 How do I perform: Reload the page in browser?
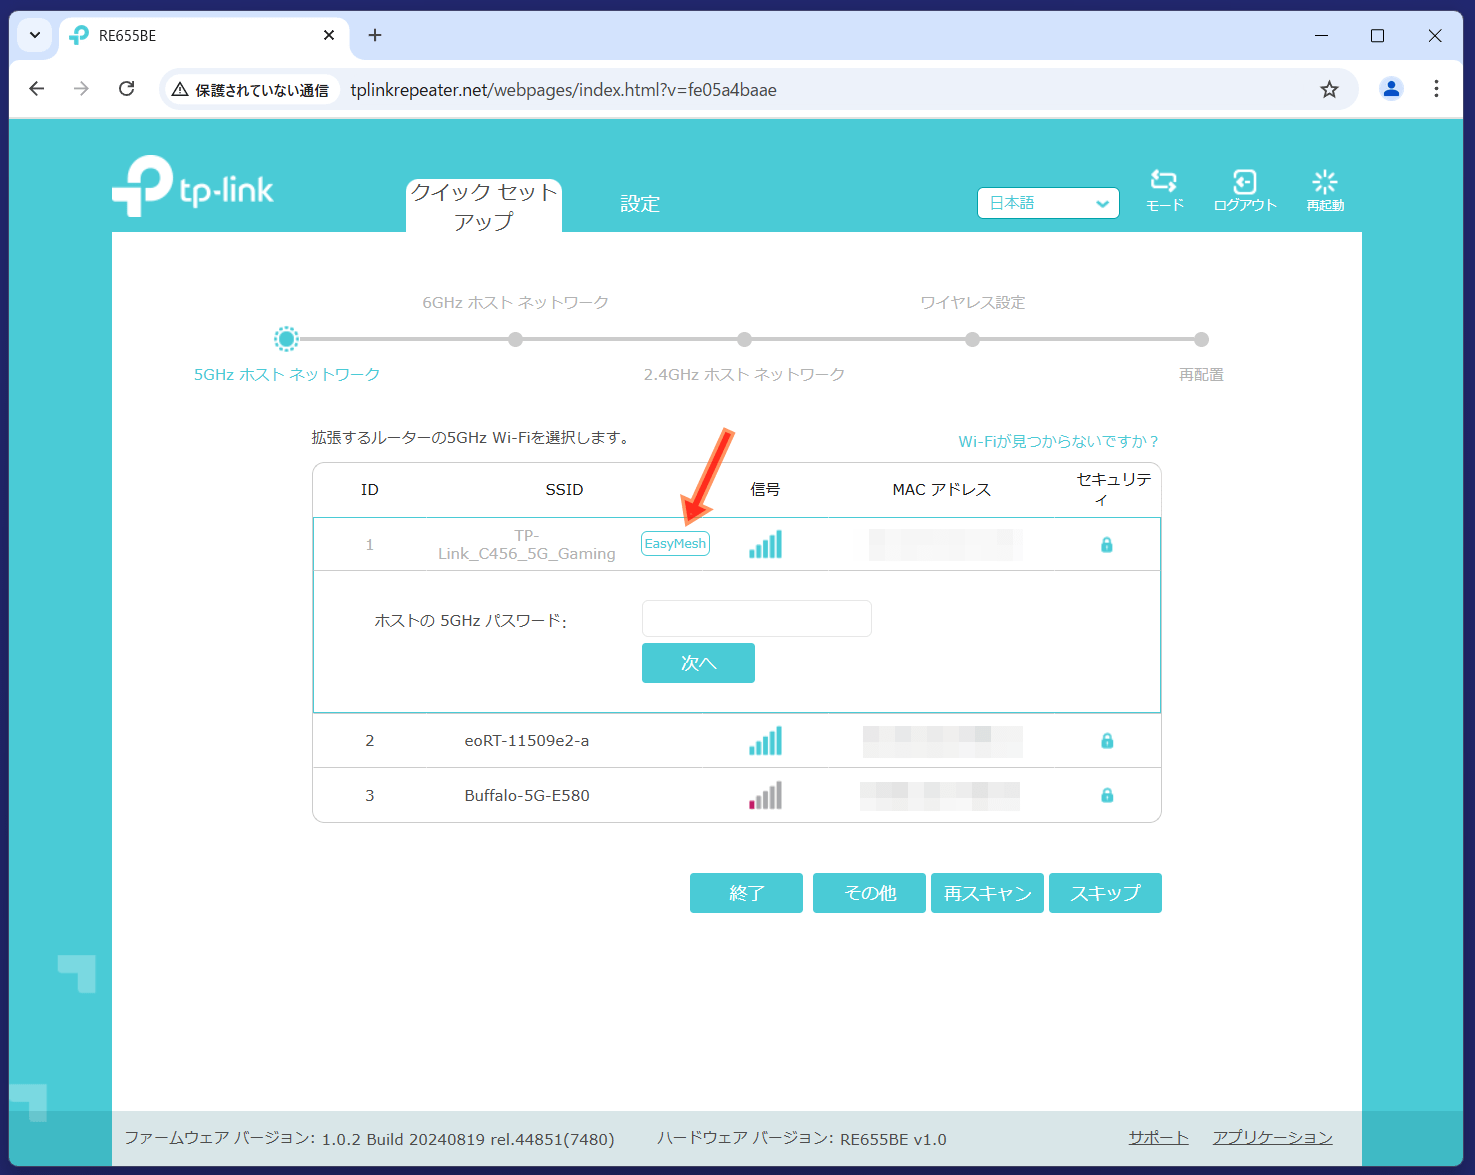click(127, 89)
